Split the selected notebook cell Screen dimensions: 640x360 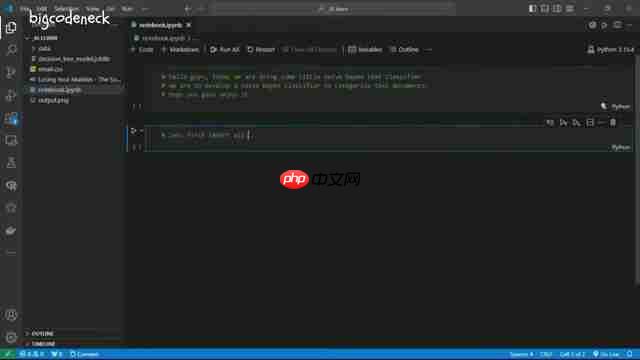590,122
